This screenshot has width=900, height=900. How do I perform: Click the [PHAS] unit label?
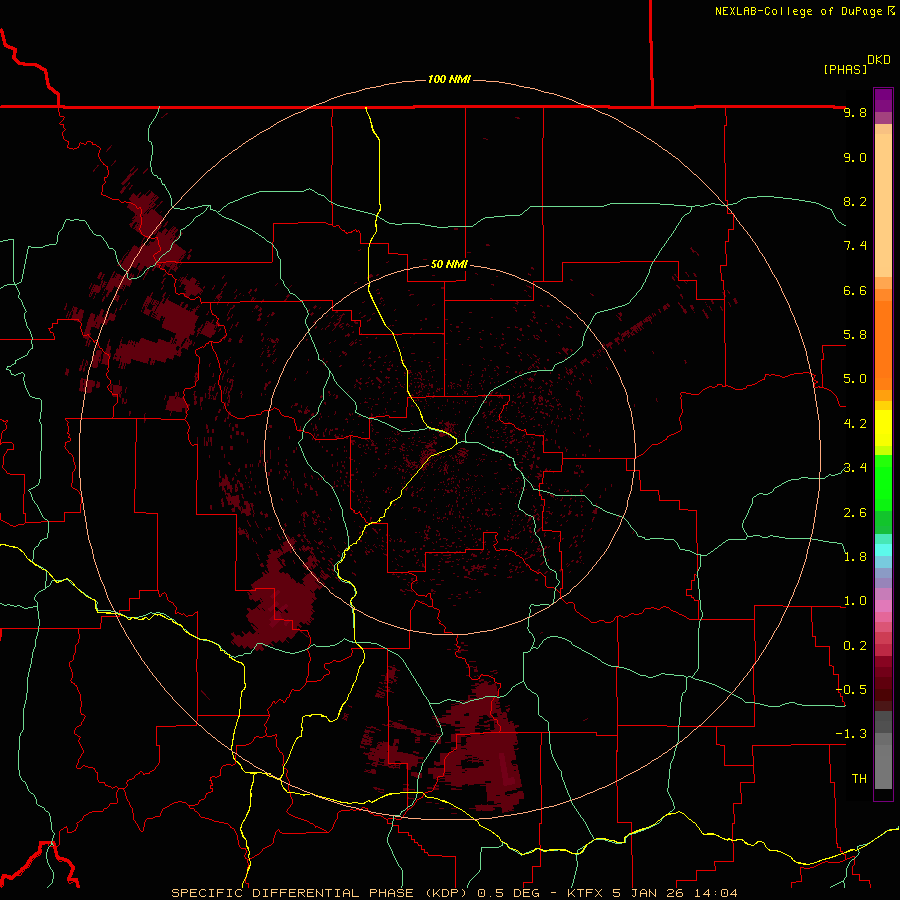[x=845, y=69]
